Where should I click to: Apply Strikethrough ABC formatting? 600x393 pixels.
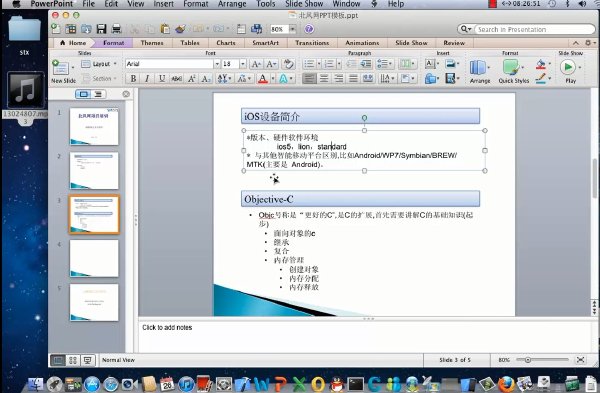[x=176, y=79]
